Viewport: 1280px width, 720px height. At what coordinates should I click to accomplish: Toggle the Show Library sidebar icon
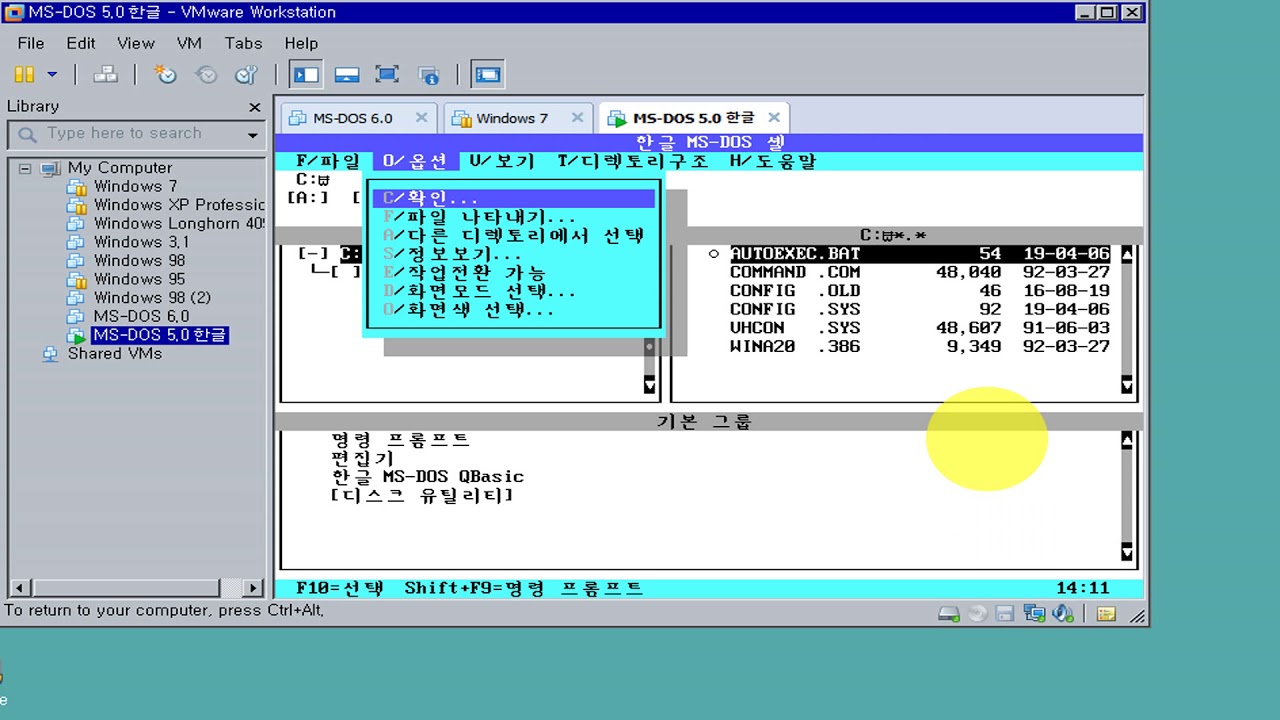pos(306,74)
